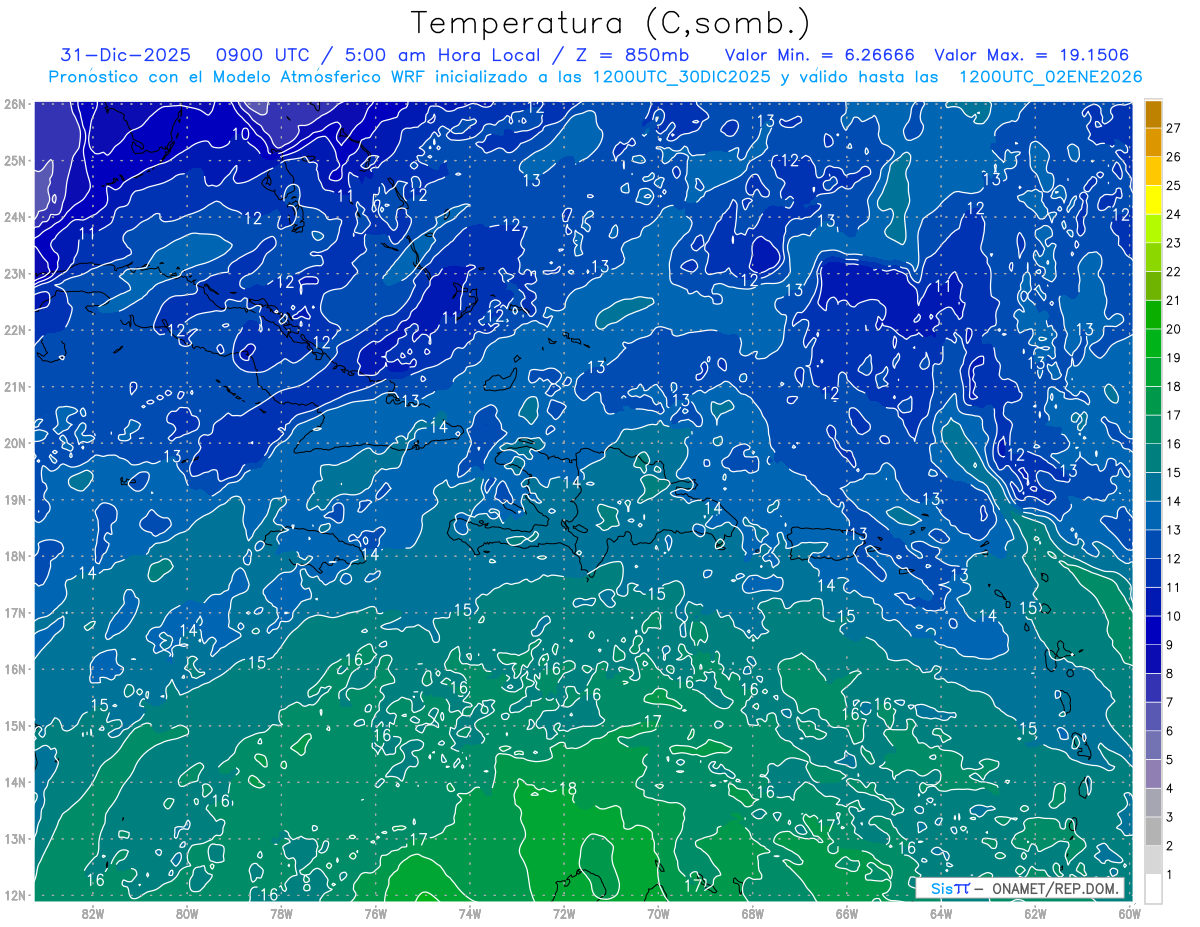Screen dimensions: 1200x927
Task: Click the '19N' latitude axis label
Action: (15, 500)
